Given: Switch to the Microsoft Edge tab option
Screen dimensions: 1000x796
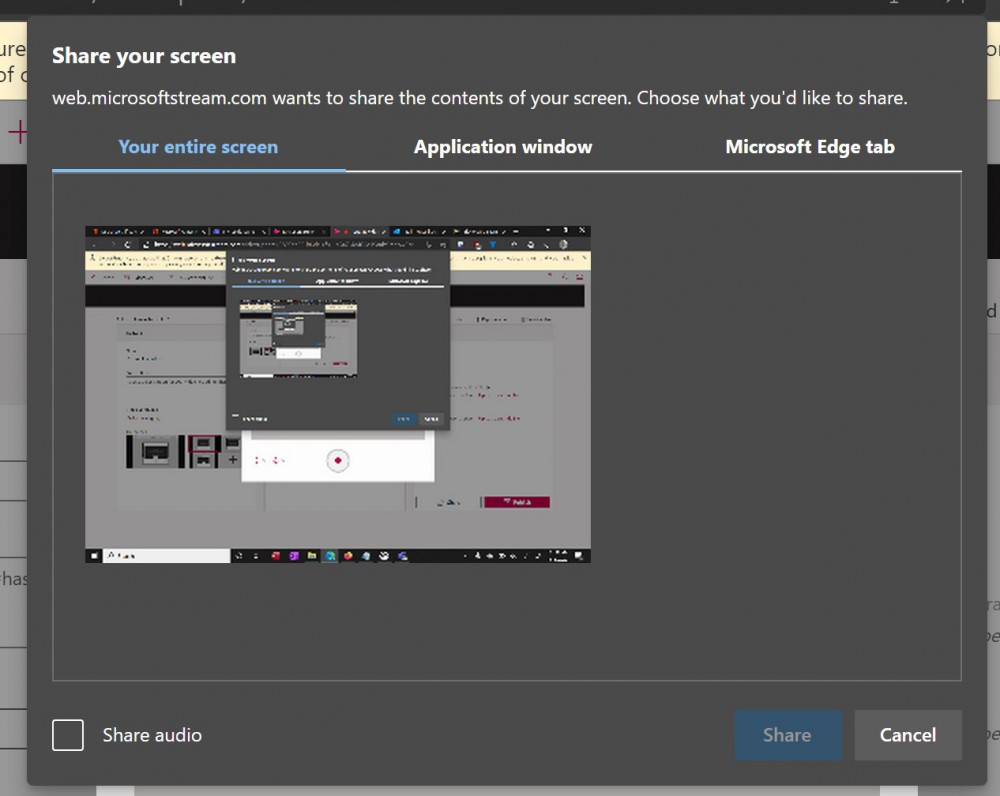Looking at the screenshot, I should 810,146.
